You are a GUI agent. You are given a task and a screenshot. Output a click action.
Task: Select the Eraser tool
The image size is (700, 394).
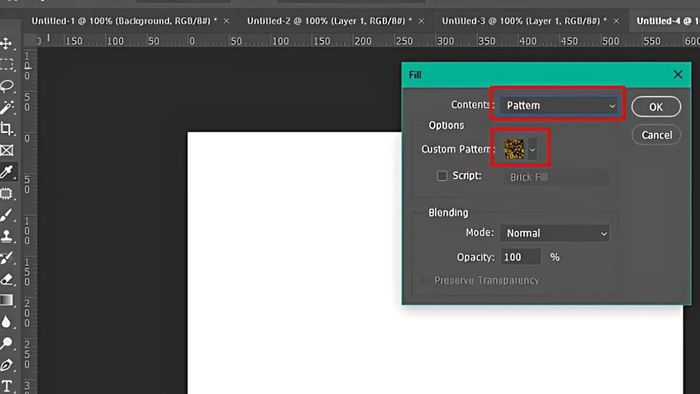coord(7,279)
